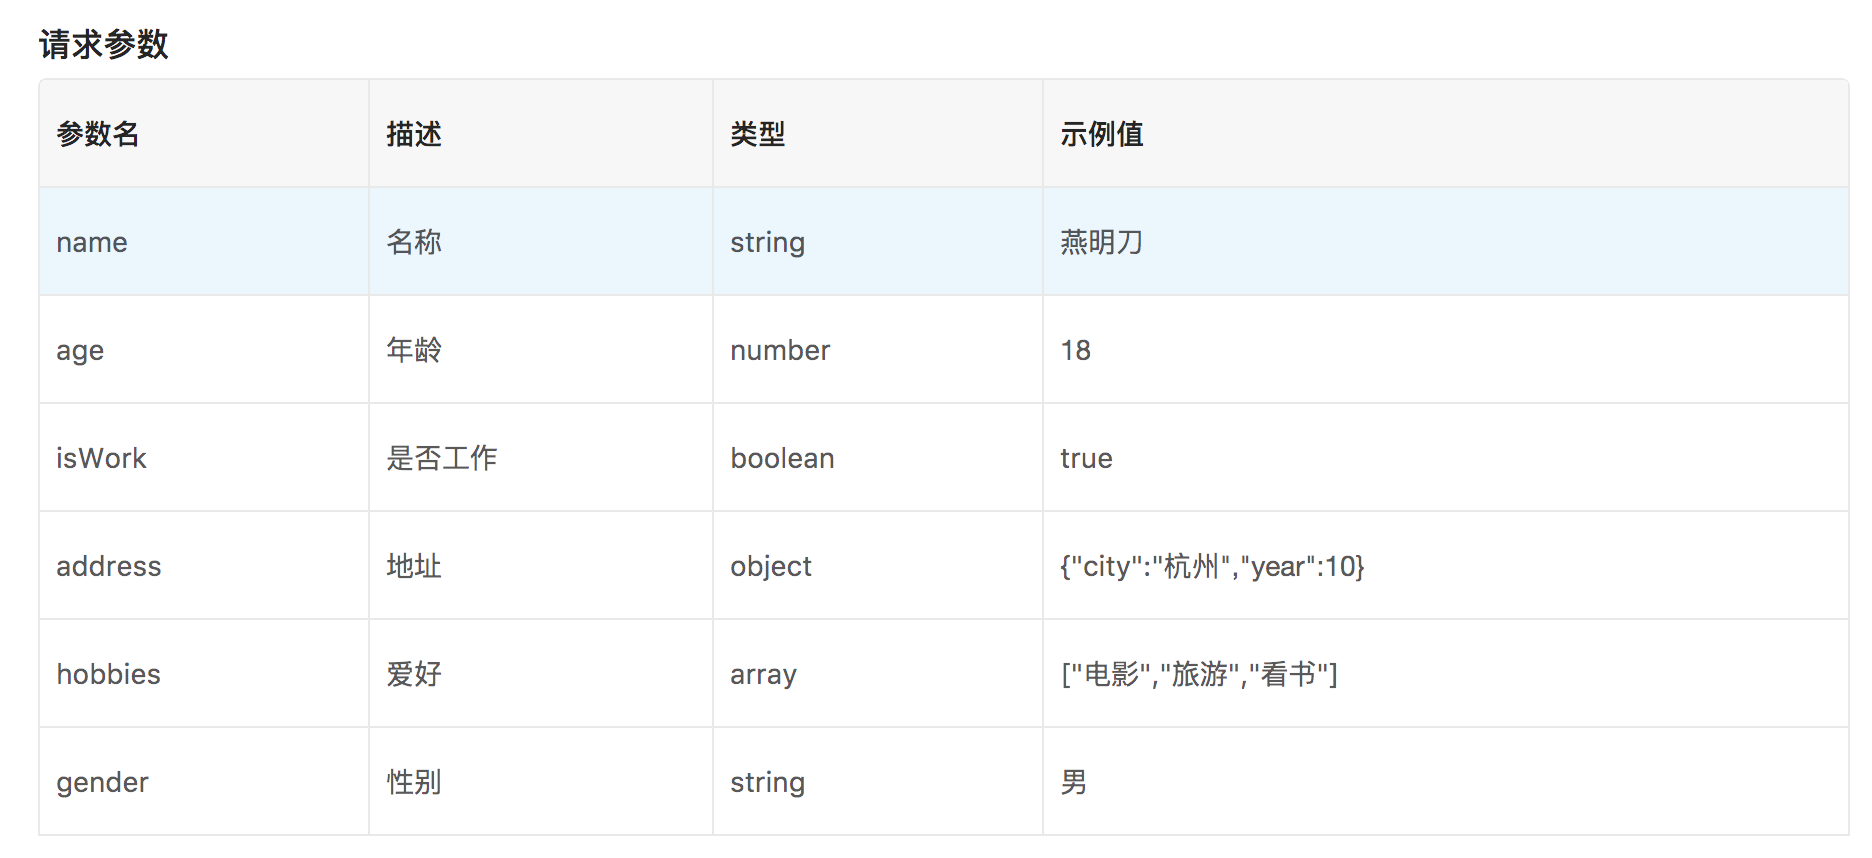Click the "类型" column header

pyautogui.click(x=758, y=134)
